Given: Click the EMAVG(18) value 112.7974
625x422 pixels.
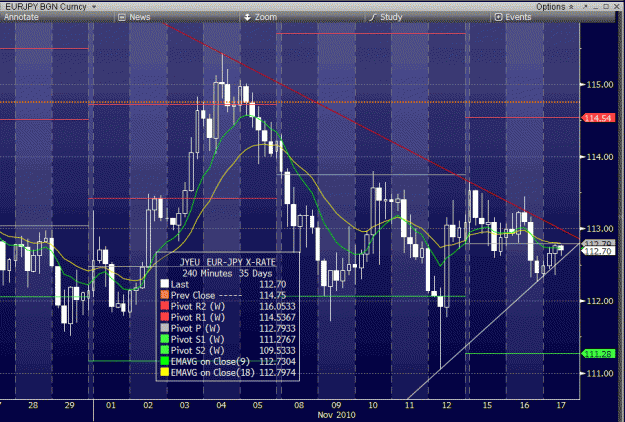Looking at the screenshot, I should click(277, 373).
